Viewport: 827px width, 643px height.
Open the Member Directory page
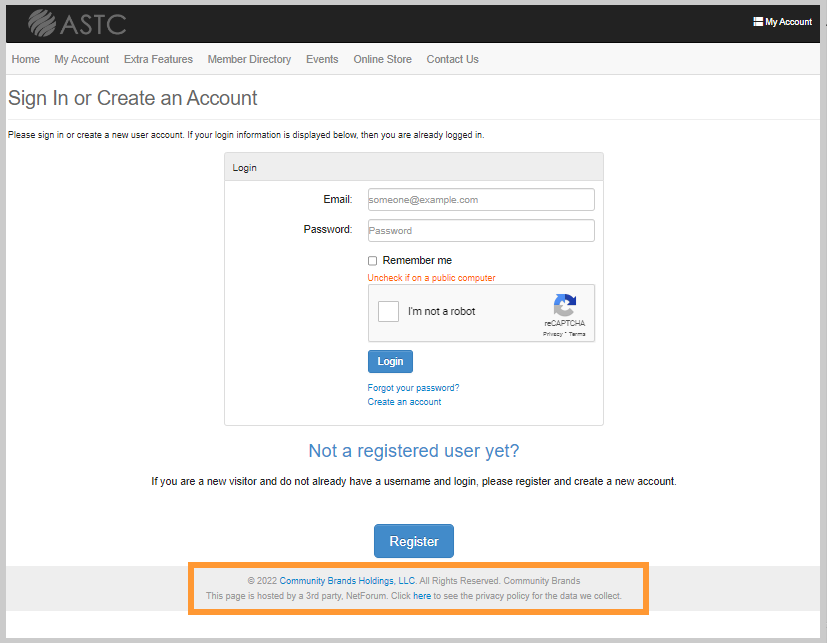point(249,59)
